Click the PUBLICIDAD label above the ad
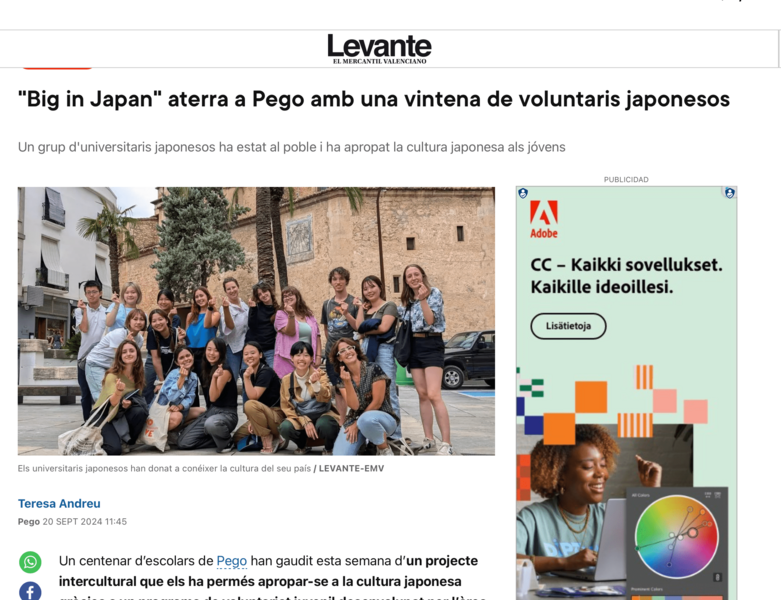The image size is (781, 600). tap(626, 179)
